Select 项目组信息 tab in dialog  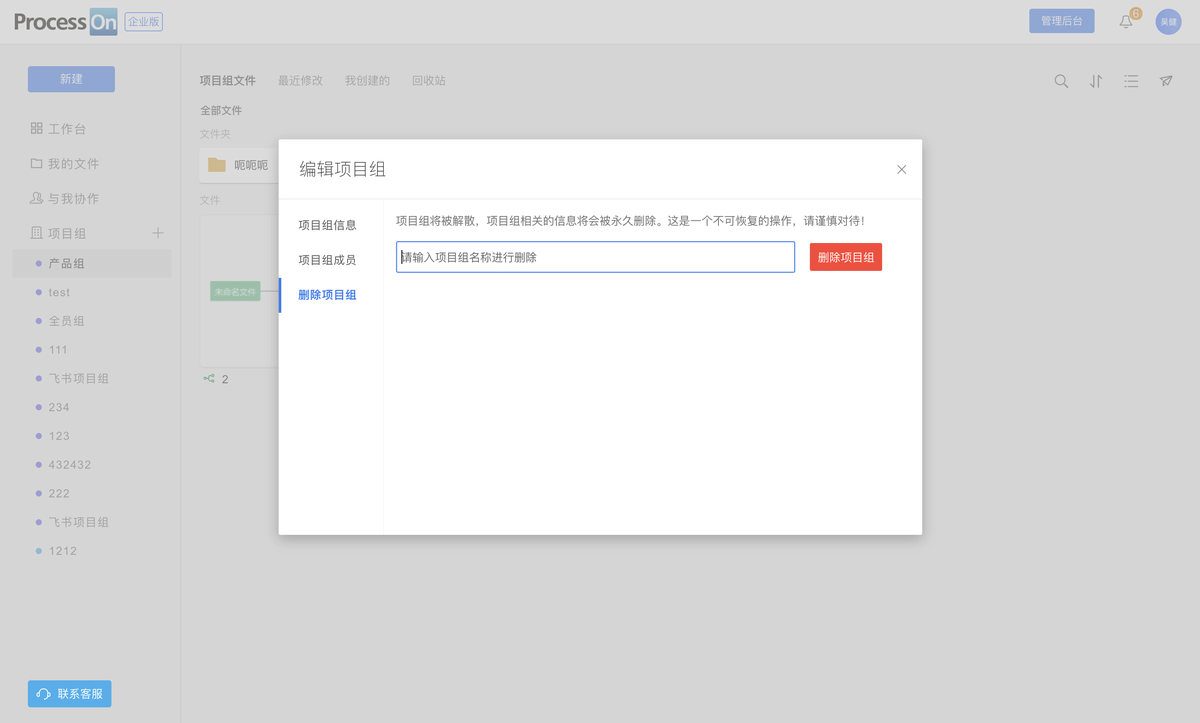coord(327,225)
